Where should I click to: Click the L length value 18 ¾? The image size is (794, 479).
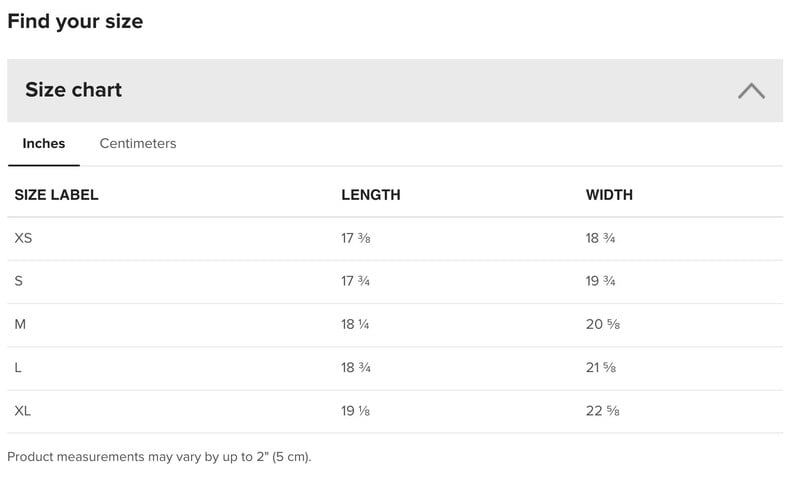[x=355, y=368]
